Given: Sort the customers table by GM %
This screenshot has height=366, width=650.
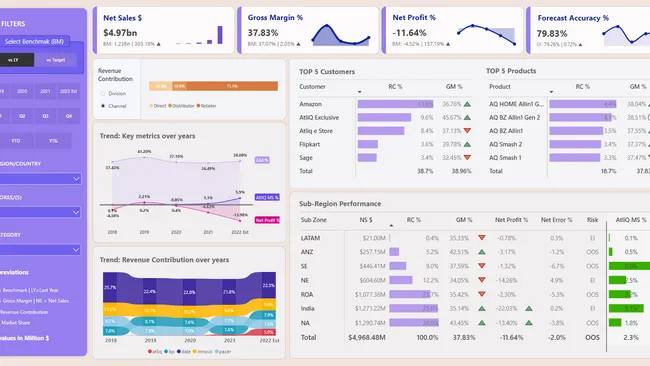Looking at the screenshot, I should click(x=454, y=87).
